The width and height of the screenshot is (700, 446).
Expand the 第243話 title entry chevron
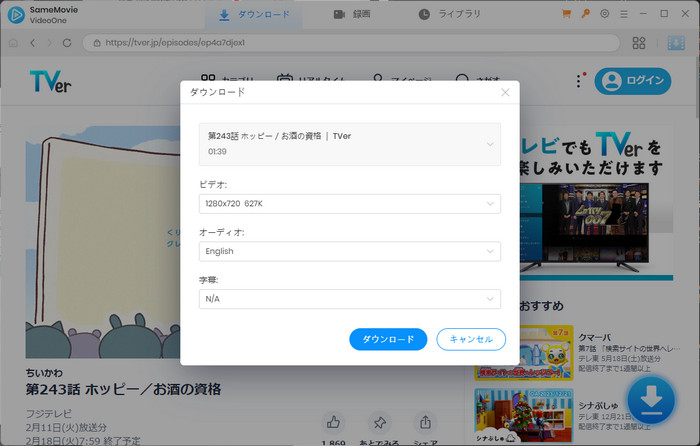click(x=490, y=144)
